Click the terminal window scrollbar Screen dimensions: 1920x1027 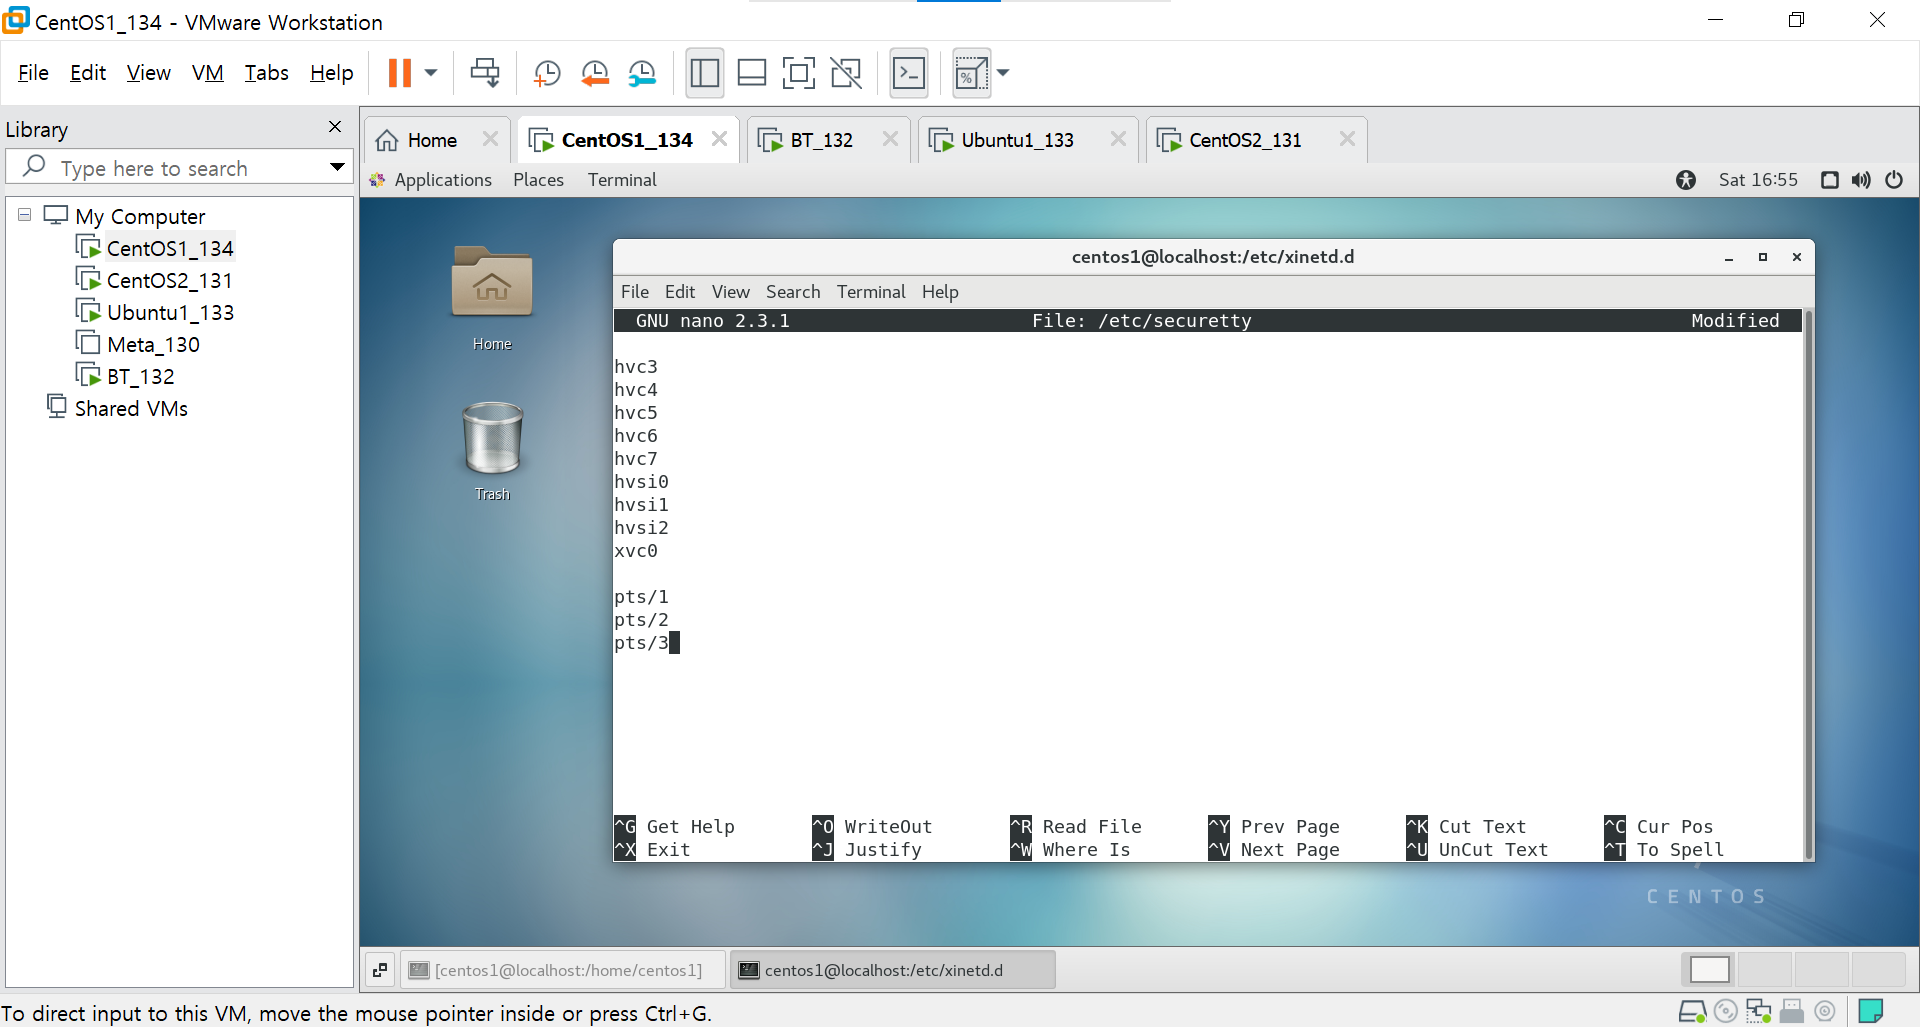click(x=1808, y=584)
